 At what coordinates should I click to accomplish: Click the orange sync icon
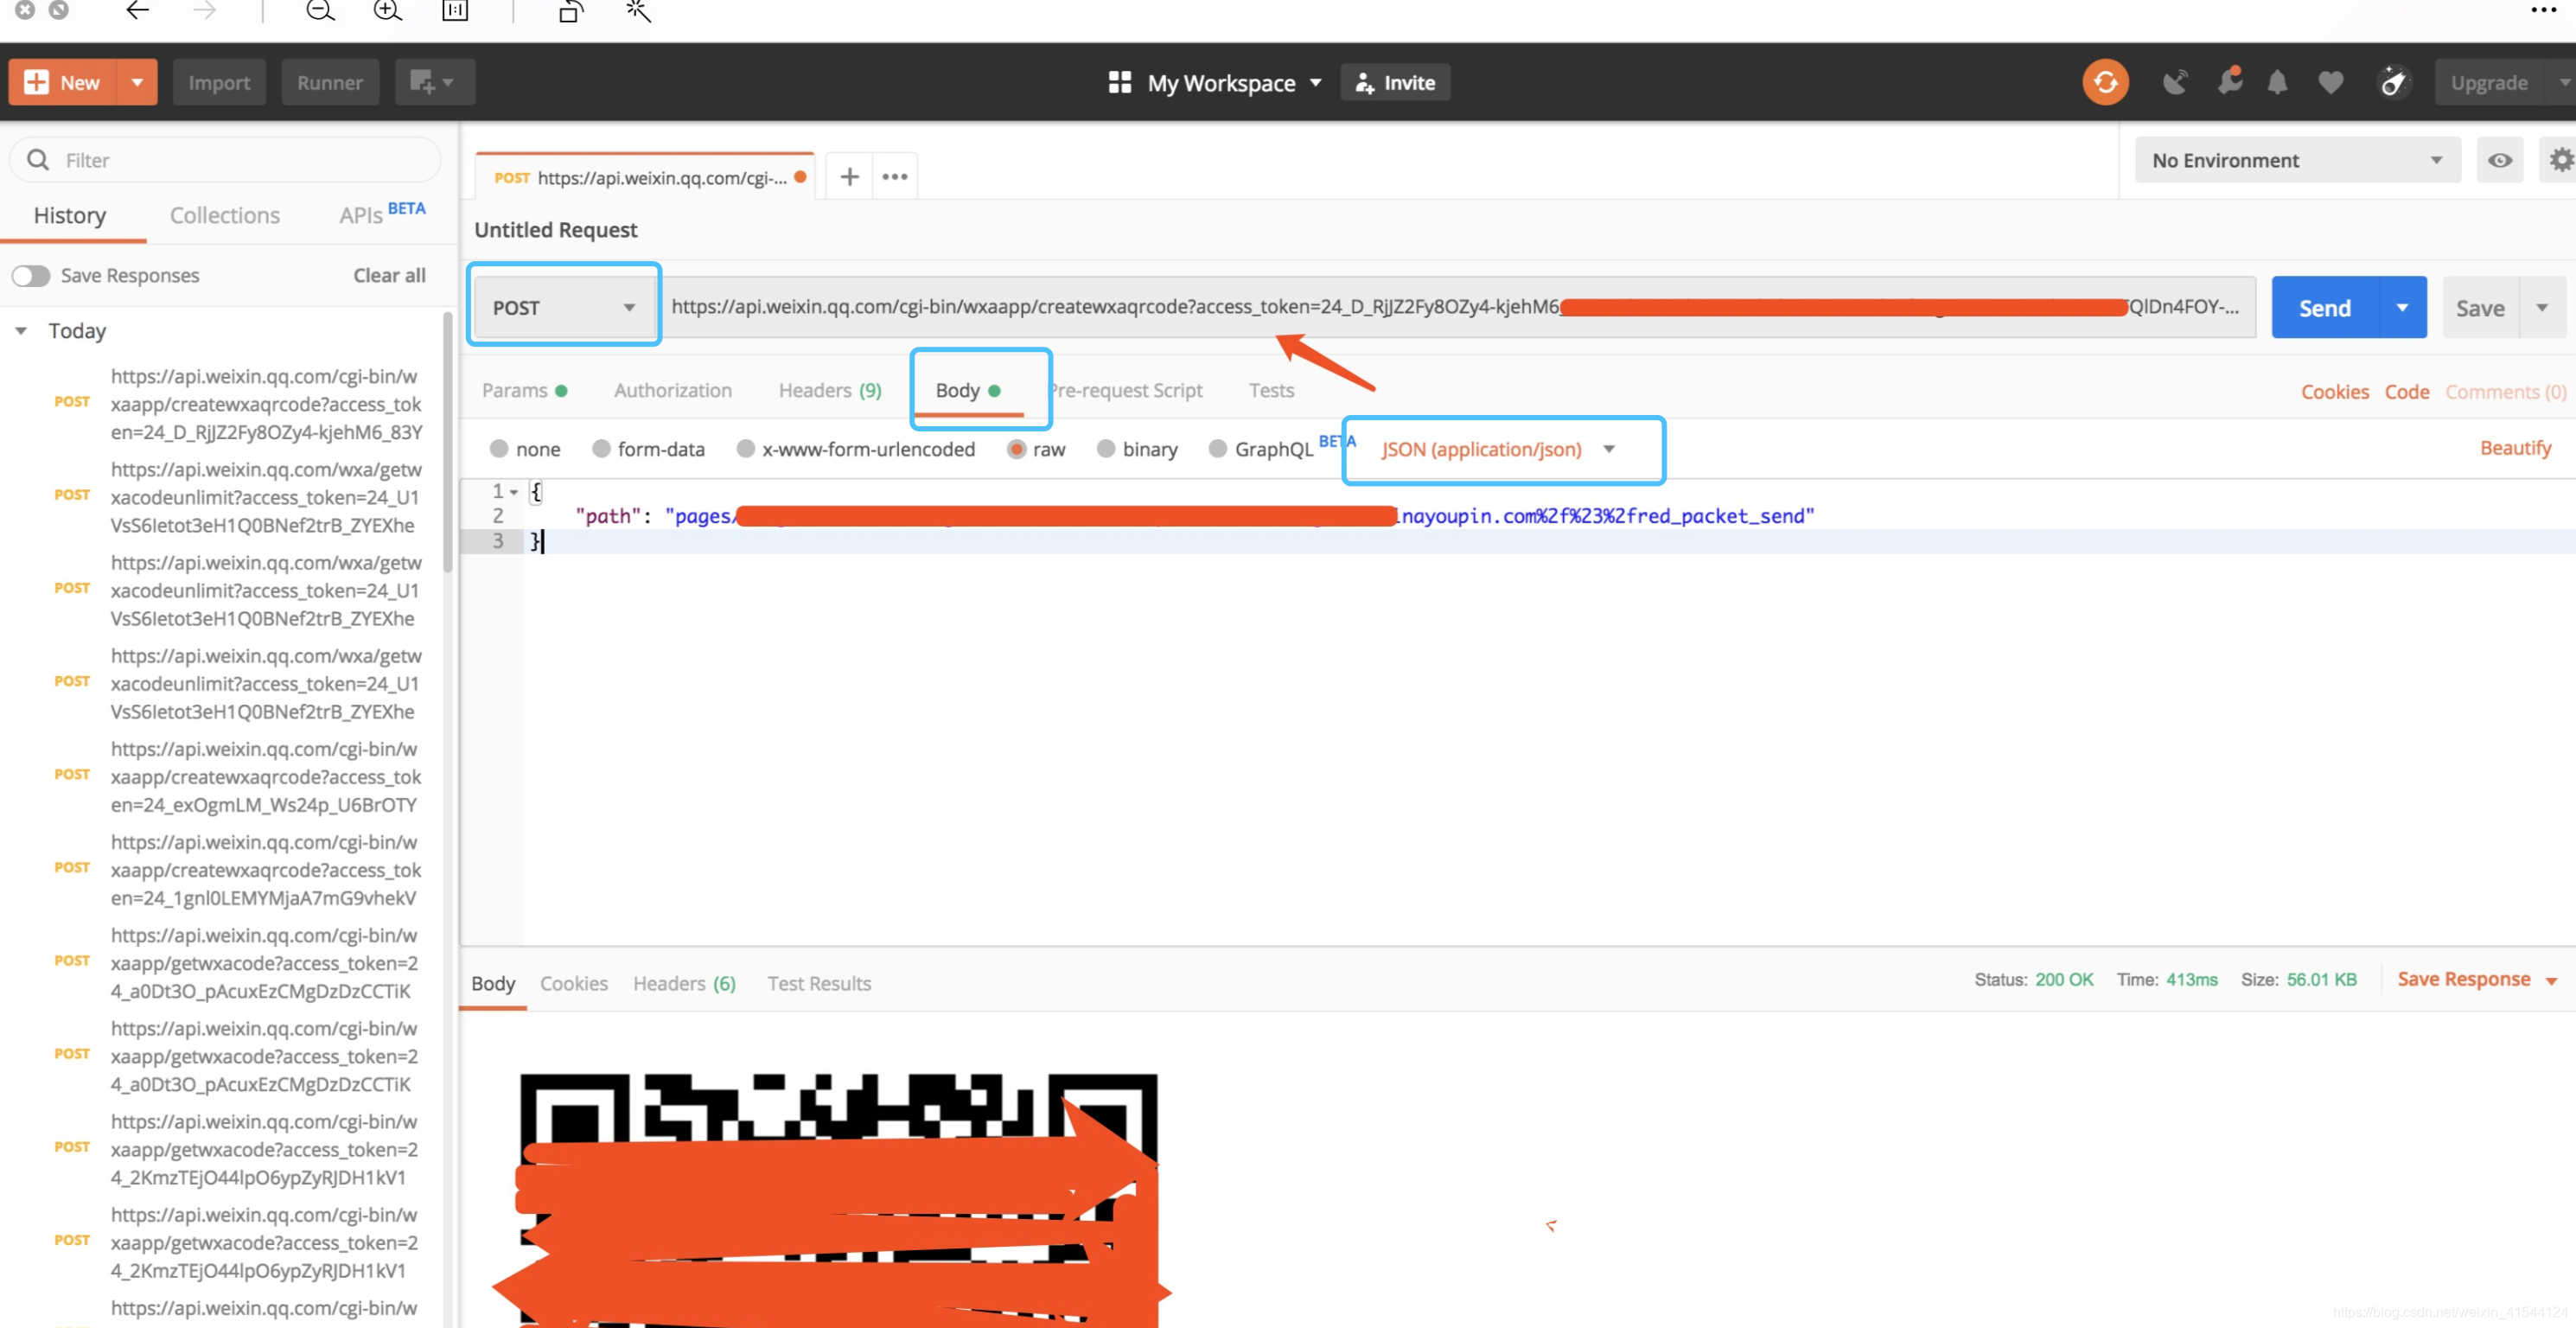[2105, 82]
